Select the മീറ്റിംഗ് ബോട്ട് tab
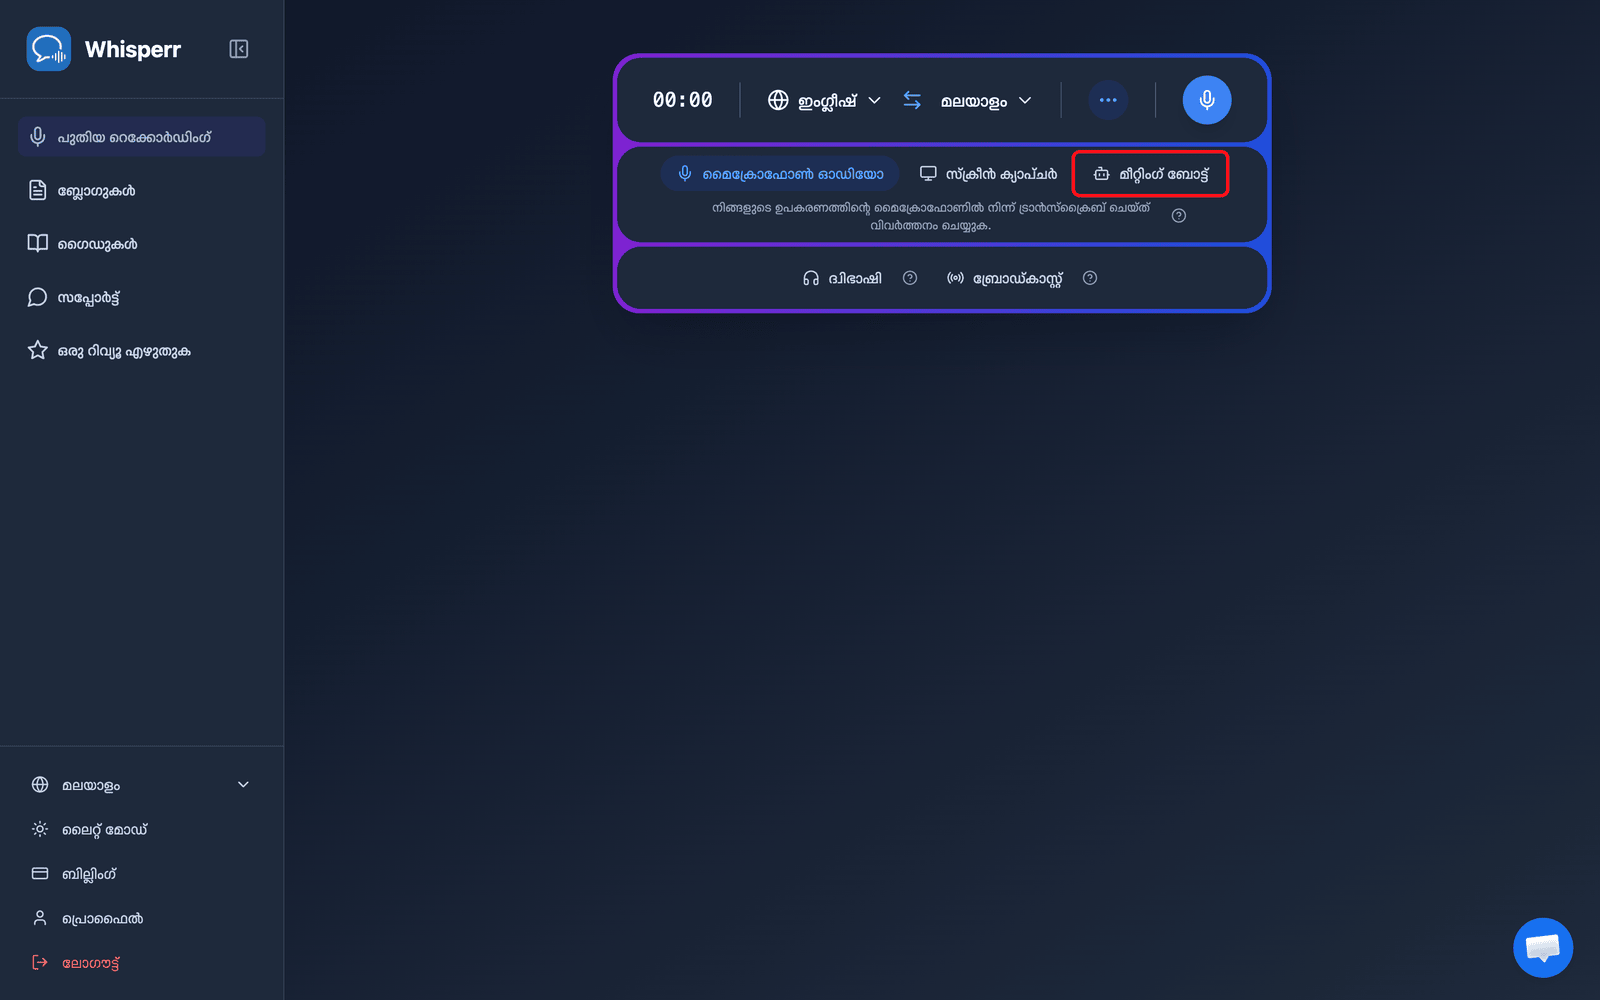 (x=1150, y=174)
